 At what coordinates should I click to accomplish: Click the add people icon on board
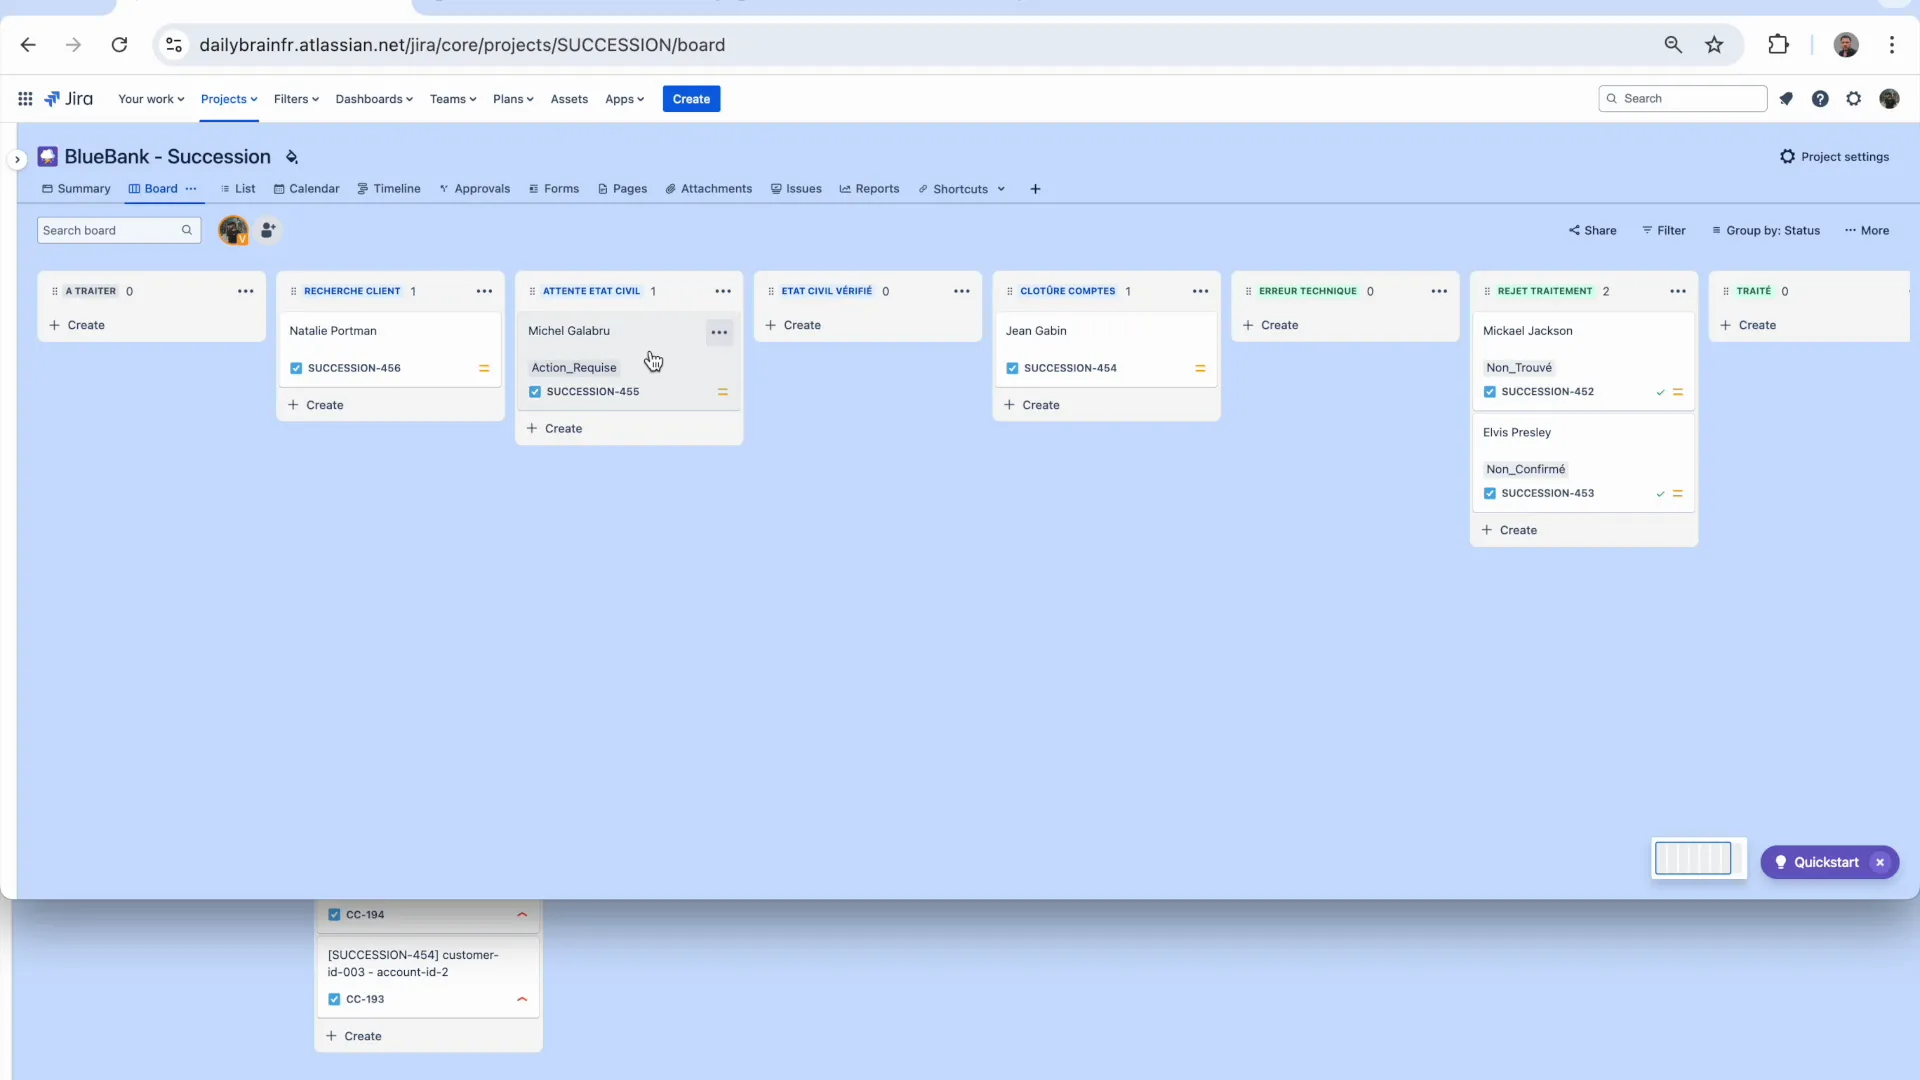(x=268, y=231)
